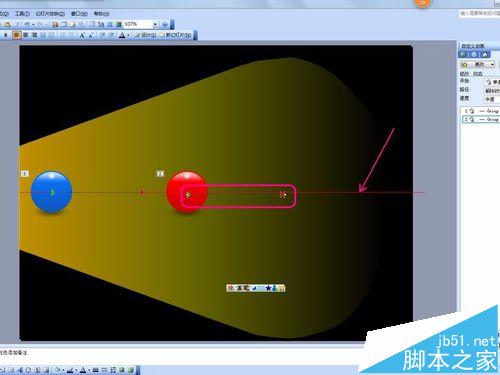Toggle the Center alignment button
Image resolution: width=500 pixels, height=375 pixels.
tap(25, 35)
